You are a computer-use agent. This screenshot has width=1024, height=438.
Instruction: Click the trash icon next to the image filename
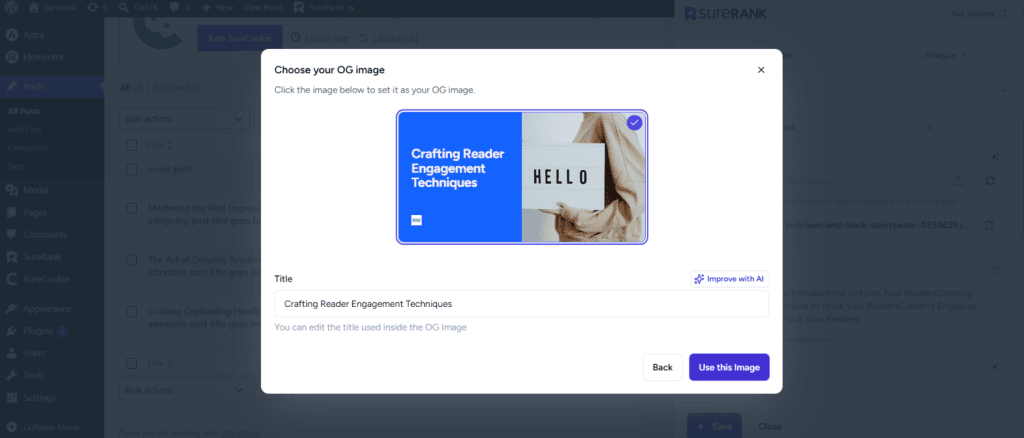[x=989, y=225]
